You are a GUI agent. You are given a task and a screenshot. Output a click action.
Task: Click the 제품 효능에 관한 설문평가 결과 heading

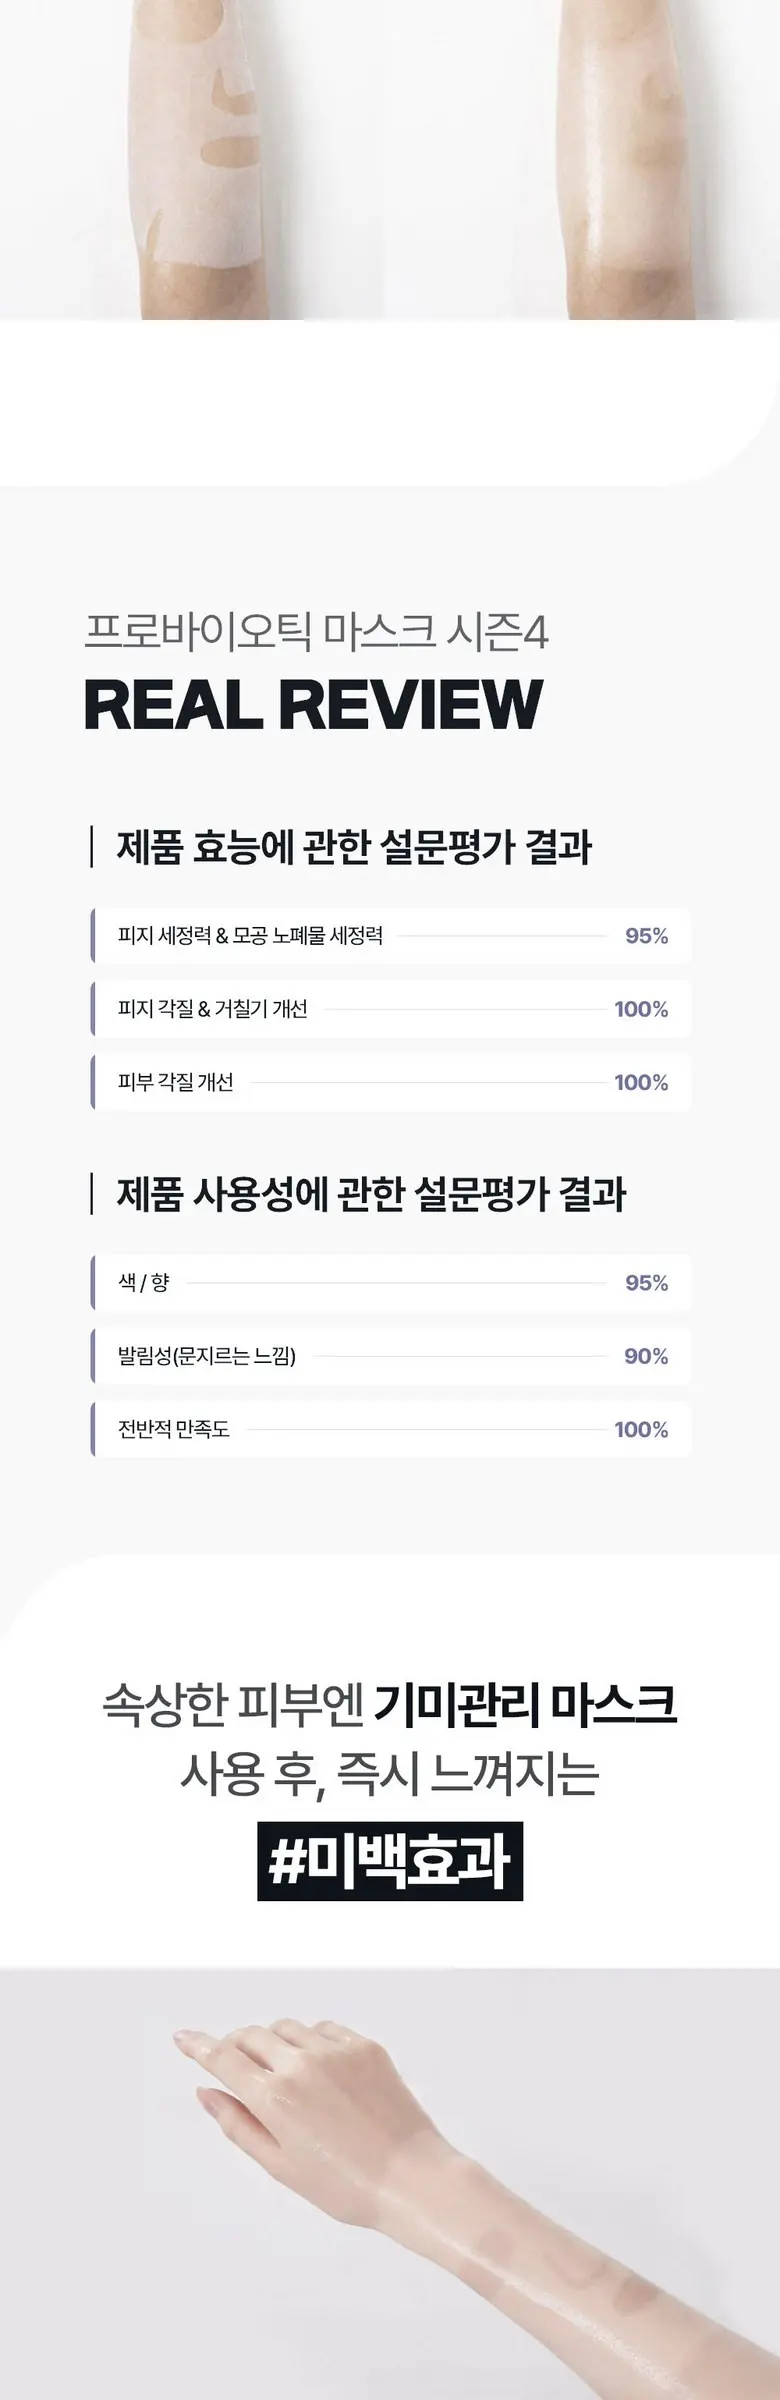coord(354,847)
